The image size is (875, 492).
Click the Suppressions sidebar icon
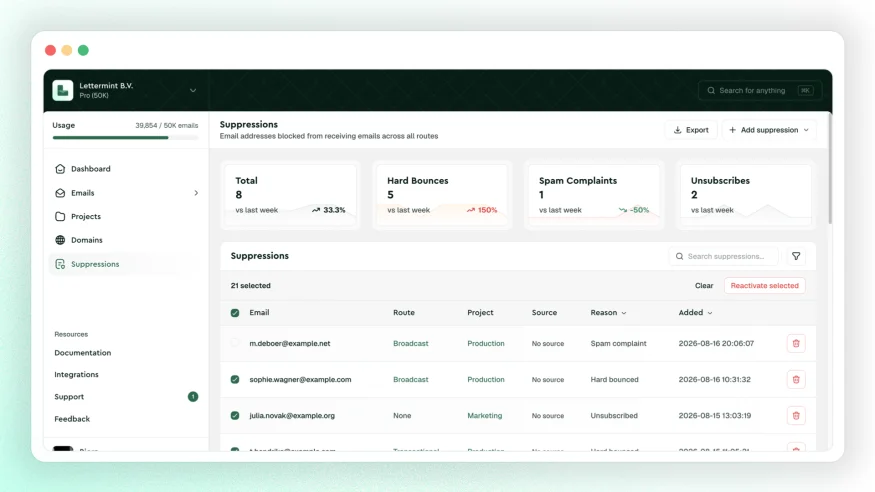point(60,264)
